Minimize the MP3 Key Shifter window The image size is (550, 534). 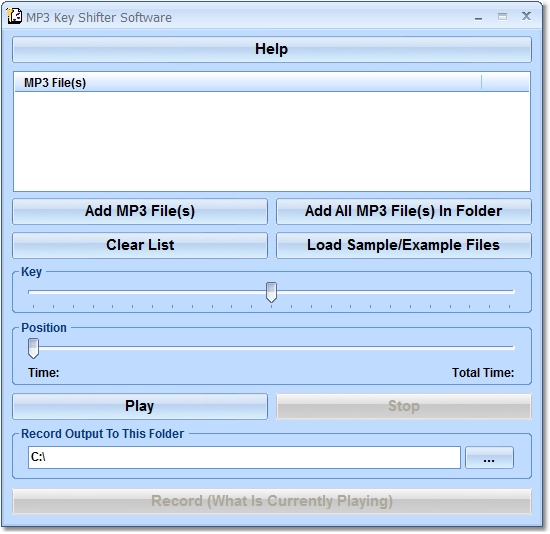click(x=478, y=17)
